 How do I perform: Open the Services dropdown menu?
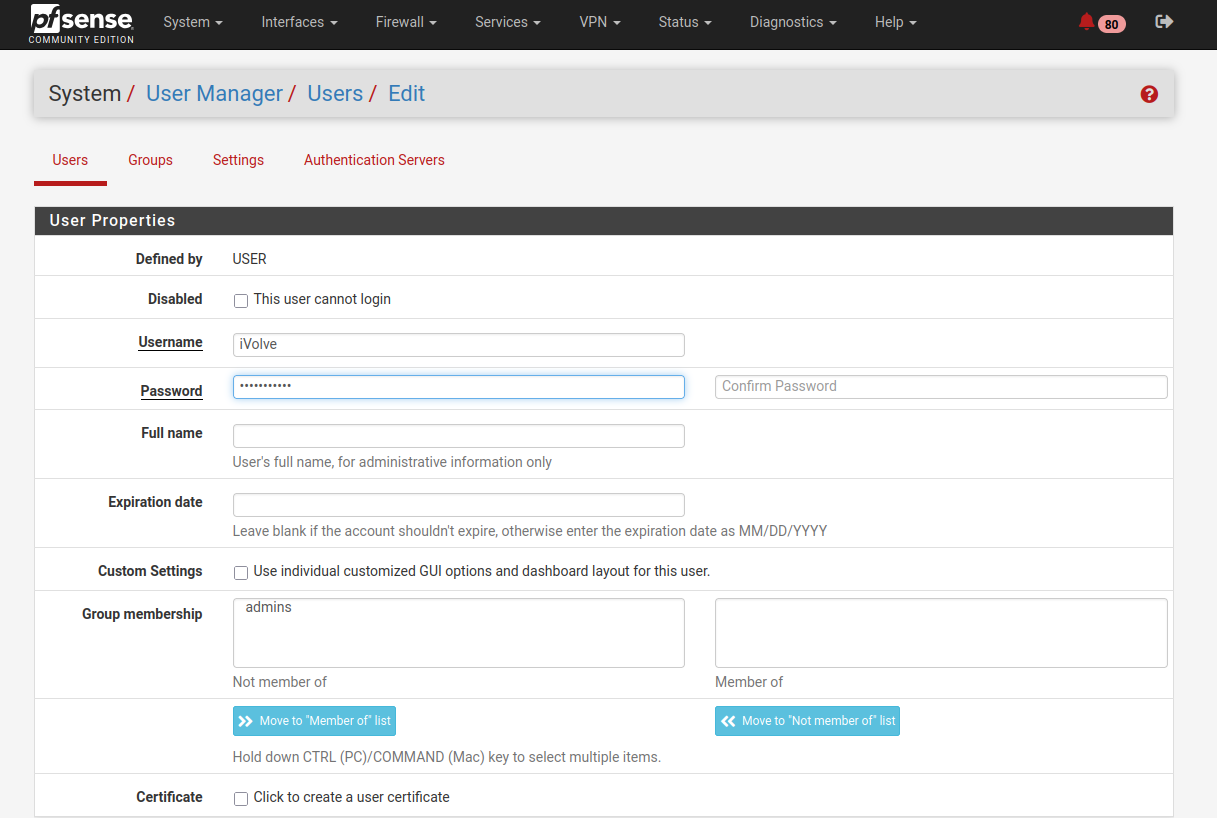tap(508, 22)
